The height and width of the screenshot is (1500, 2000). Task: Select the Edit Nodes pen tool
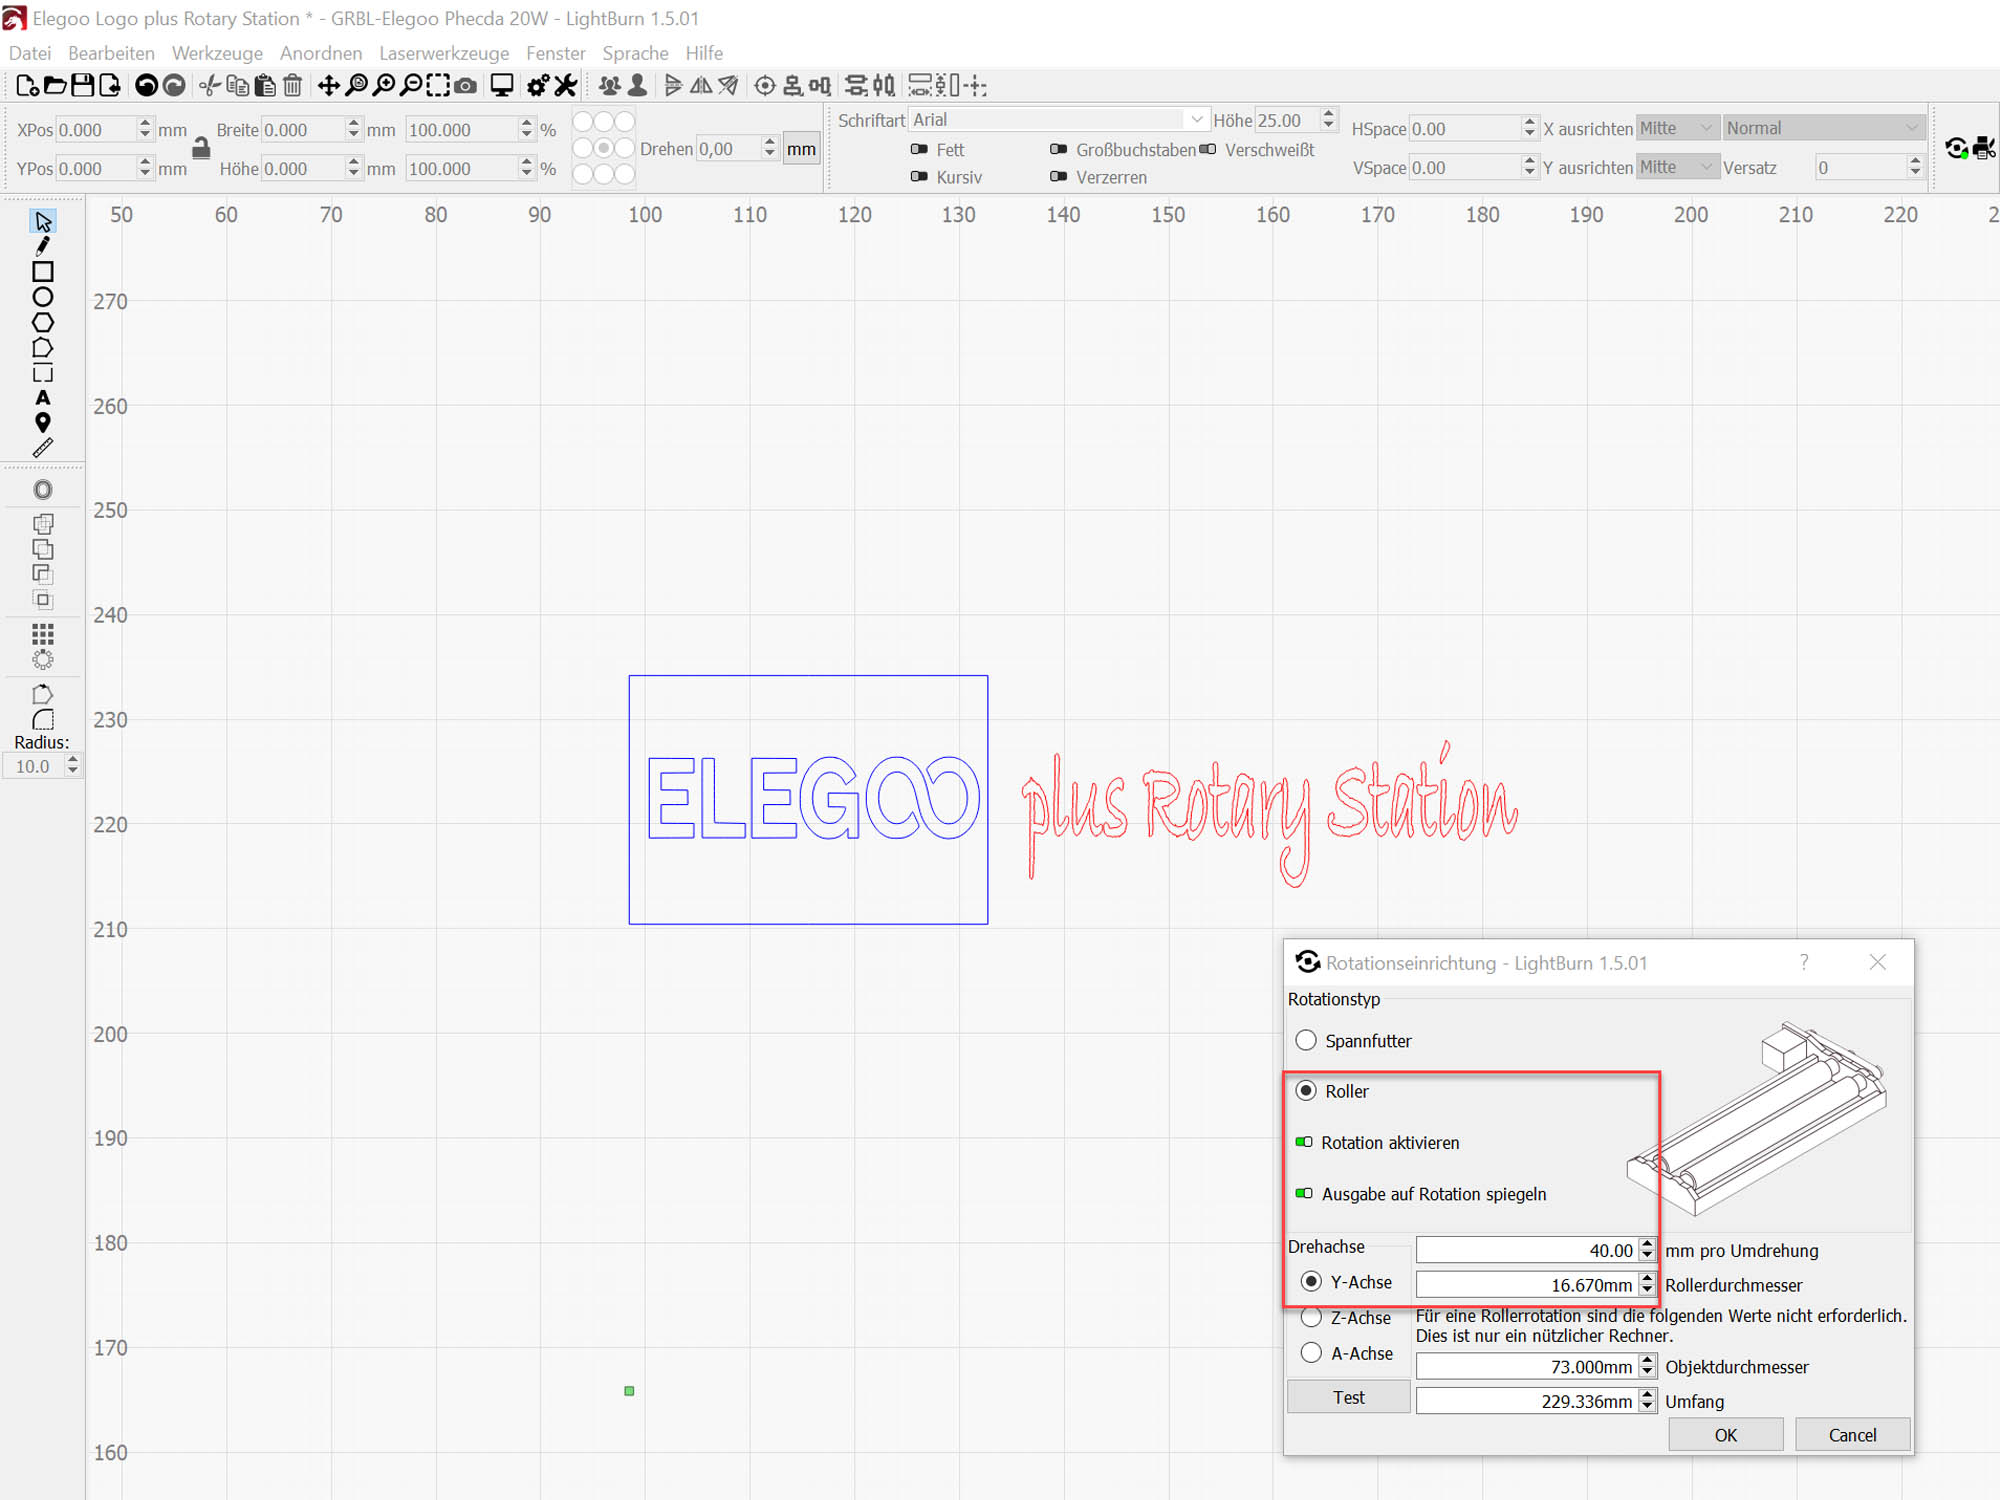(x=42, y=246)
